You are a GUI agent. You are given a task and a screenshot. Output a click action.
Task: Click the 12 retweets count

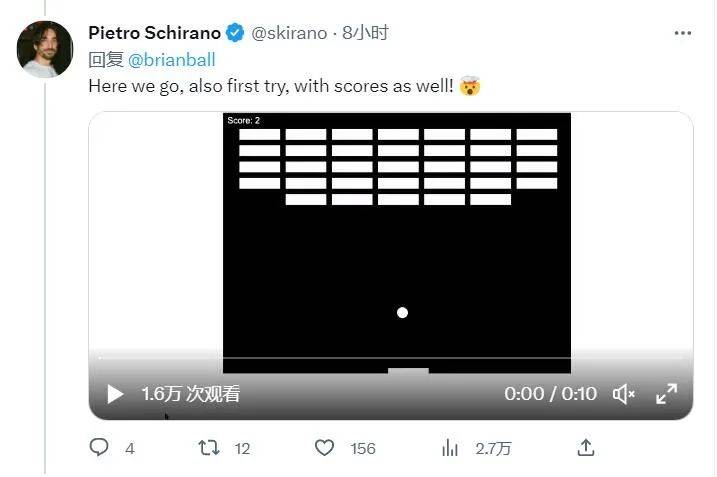[242, 449]
